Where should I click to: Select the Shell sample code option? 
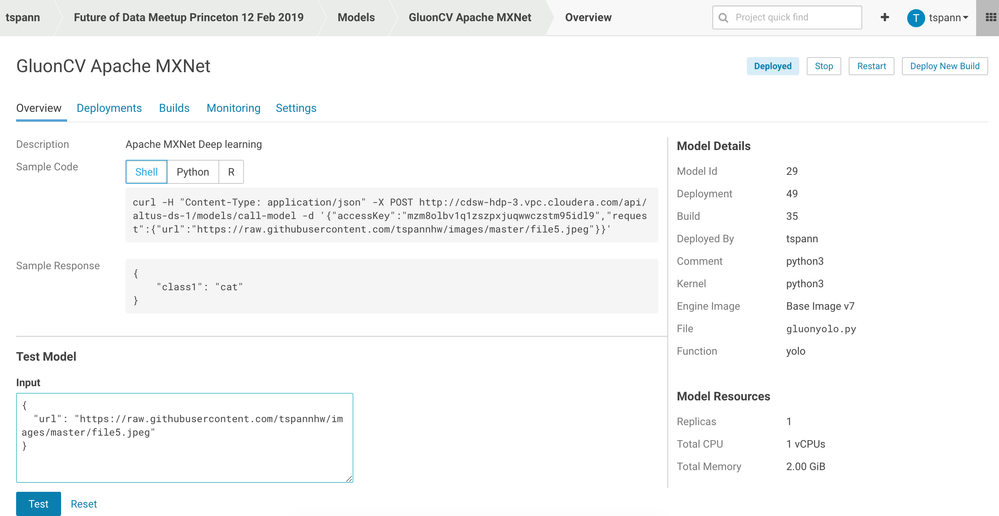pyautogui.click(x=146, y=172)
